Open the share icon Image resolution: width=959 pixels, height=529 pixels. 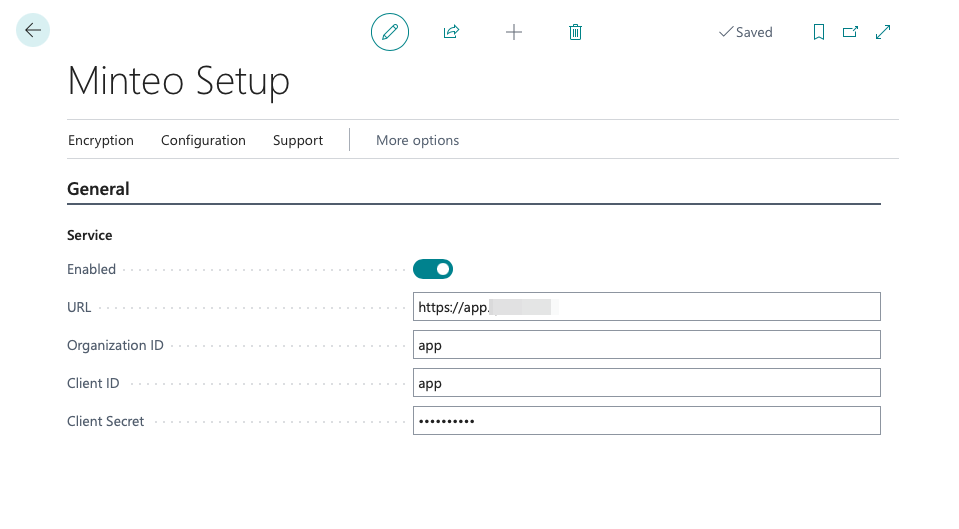tap(451, 32)
